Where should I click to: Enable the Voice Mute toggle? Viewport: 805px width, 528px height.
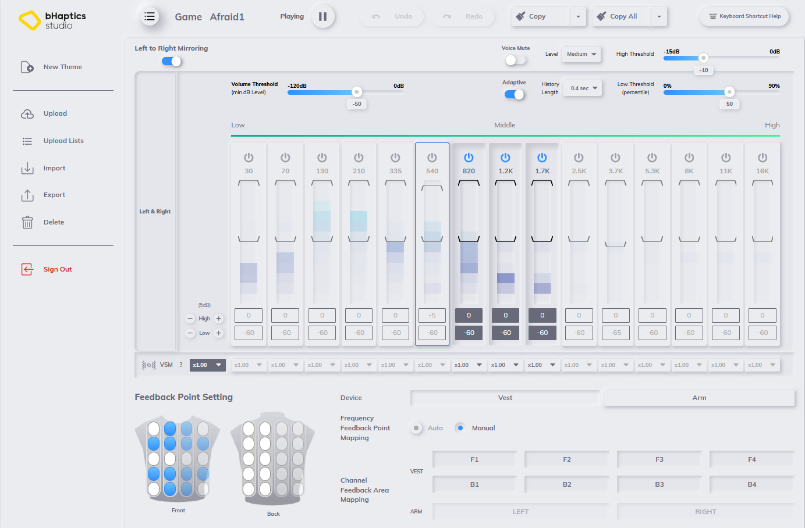coord(515,60)
